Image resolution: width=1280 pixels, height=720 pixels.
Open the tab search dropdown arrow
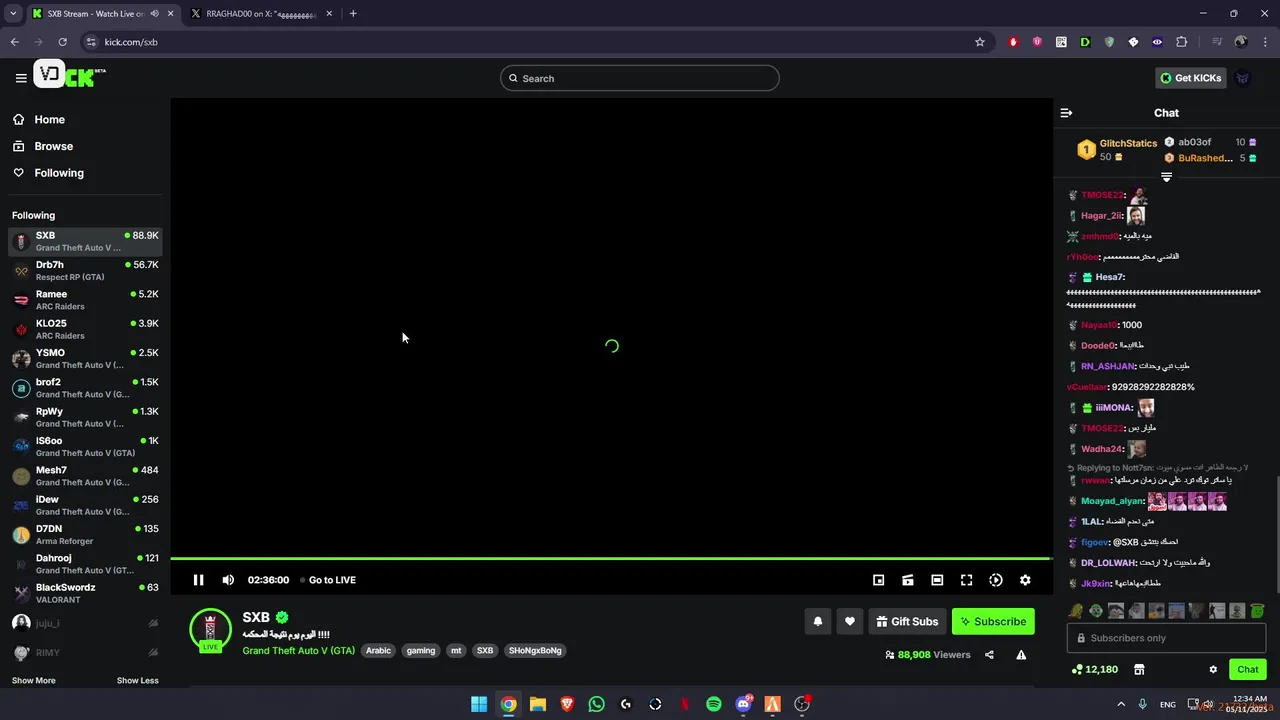(x=13, y=14)
